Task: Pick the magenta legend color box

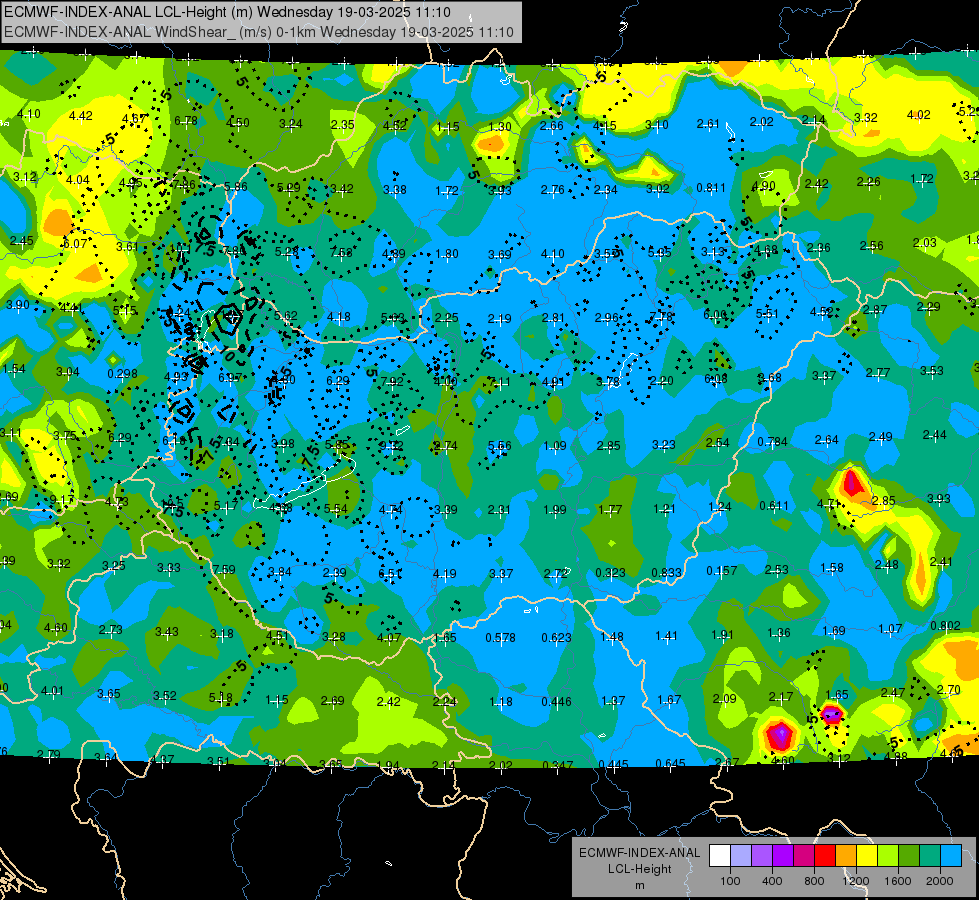Action: pos(804,856)
